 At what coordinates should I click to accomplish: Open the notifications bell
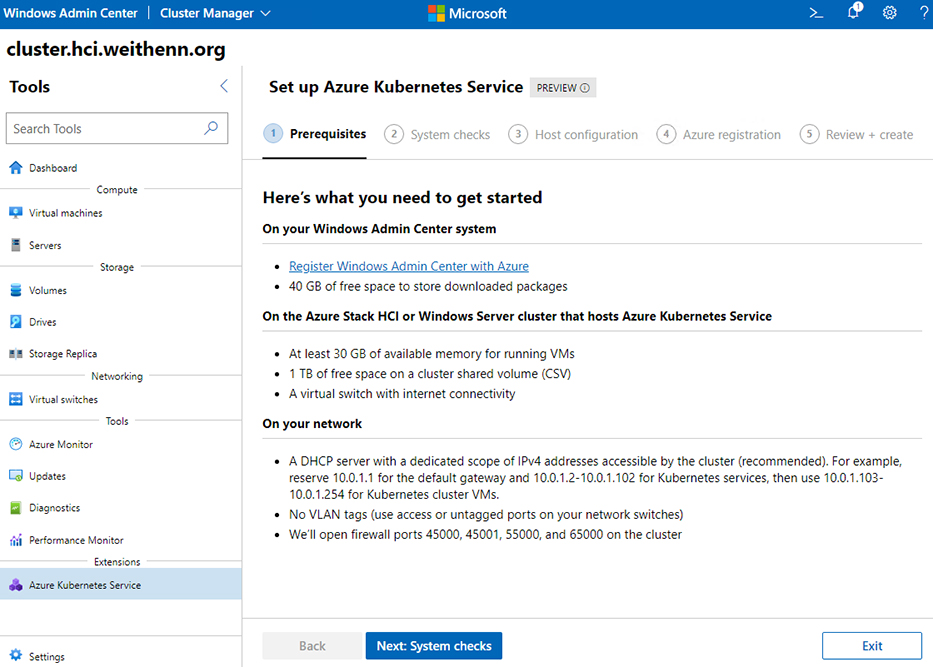click(x=854, y=11)
